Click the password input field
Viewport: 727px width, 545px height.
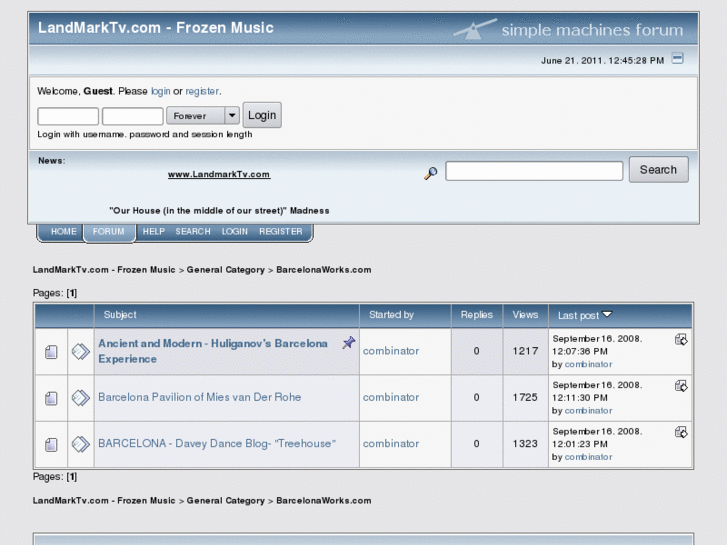point(133,116)
